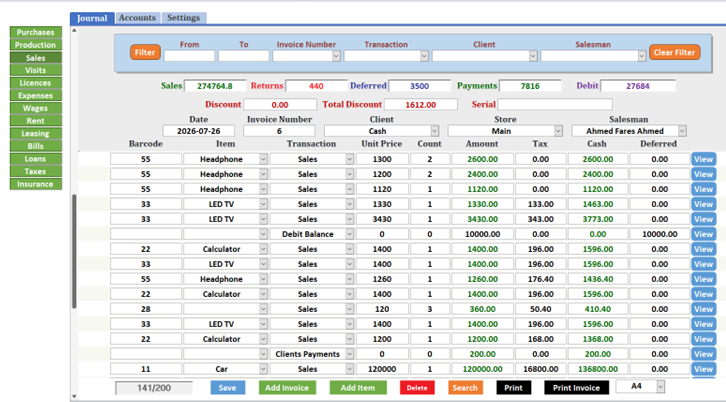Image resolution: width=726 pixels, height=402 pixels.
Task: Open Transaction dropdown of Debit Balance row
Action: click(x=350, y=234)
